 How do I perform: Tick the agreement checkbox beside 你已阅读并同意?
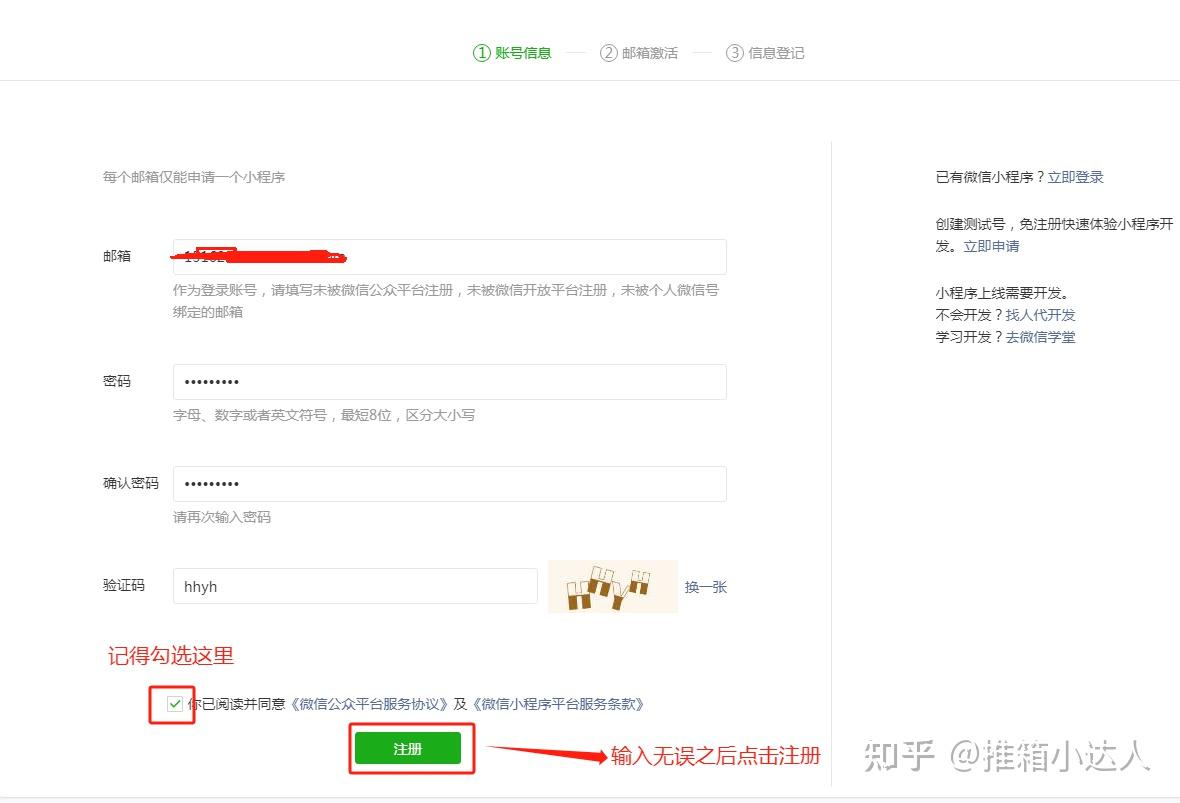[175, 704]
